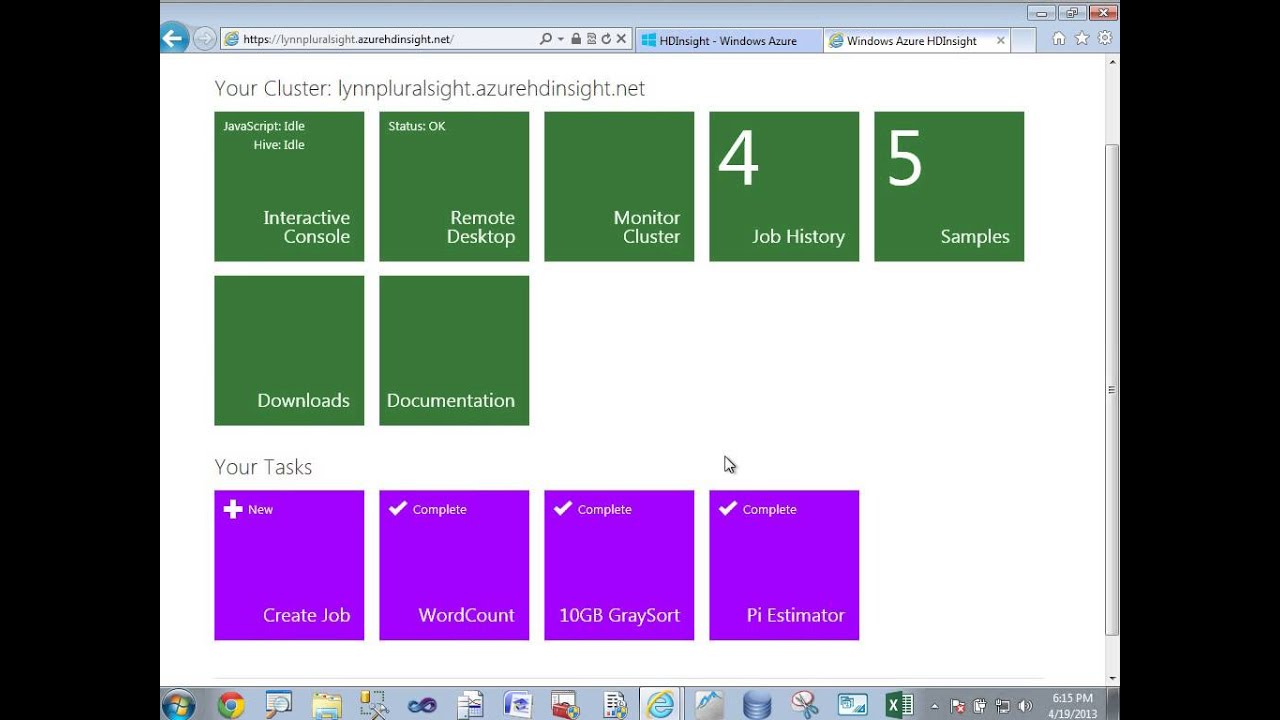Open the remote screen app on taskbar
1280x720 pixels.
[x=853, y=704]
